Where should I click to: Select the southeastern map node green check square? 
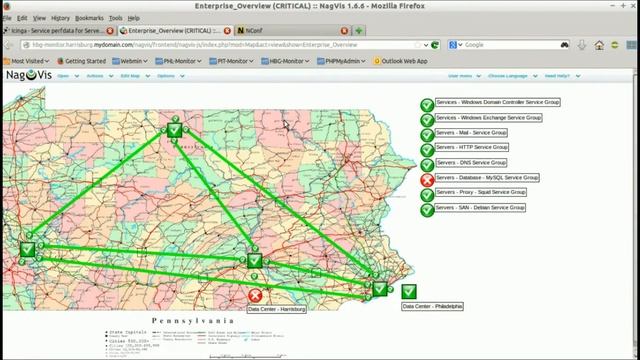pyautogui.click(x=380, y=289)
